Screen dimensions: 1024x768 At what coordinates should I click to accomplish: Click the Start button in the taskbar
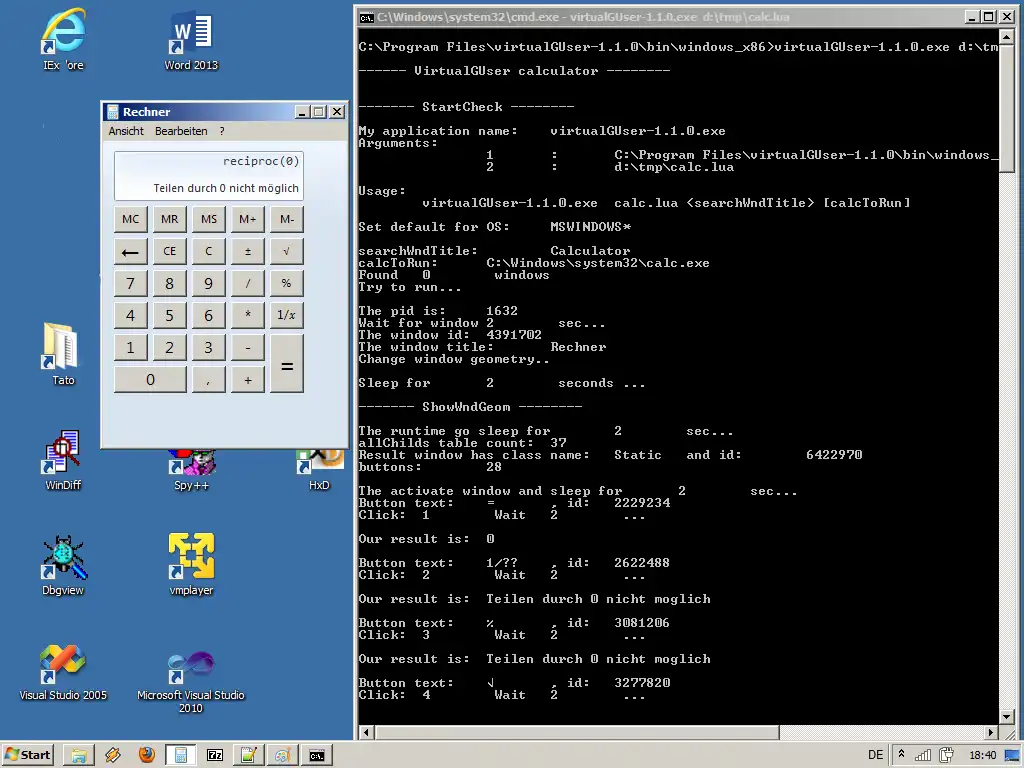pyautogui.click(x=27, y=755)
